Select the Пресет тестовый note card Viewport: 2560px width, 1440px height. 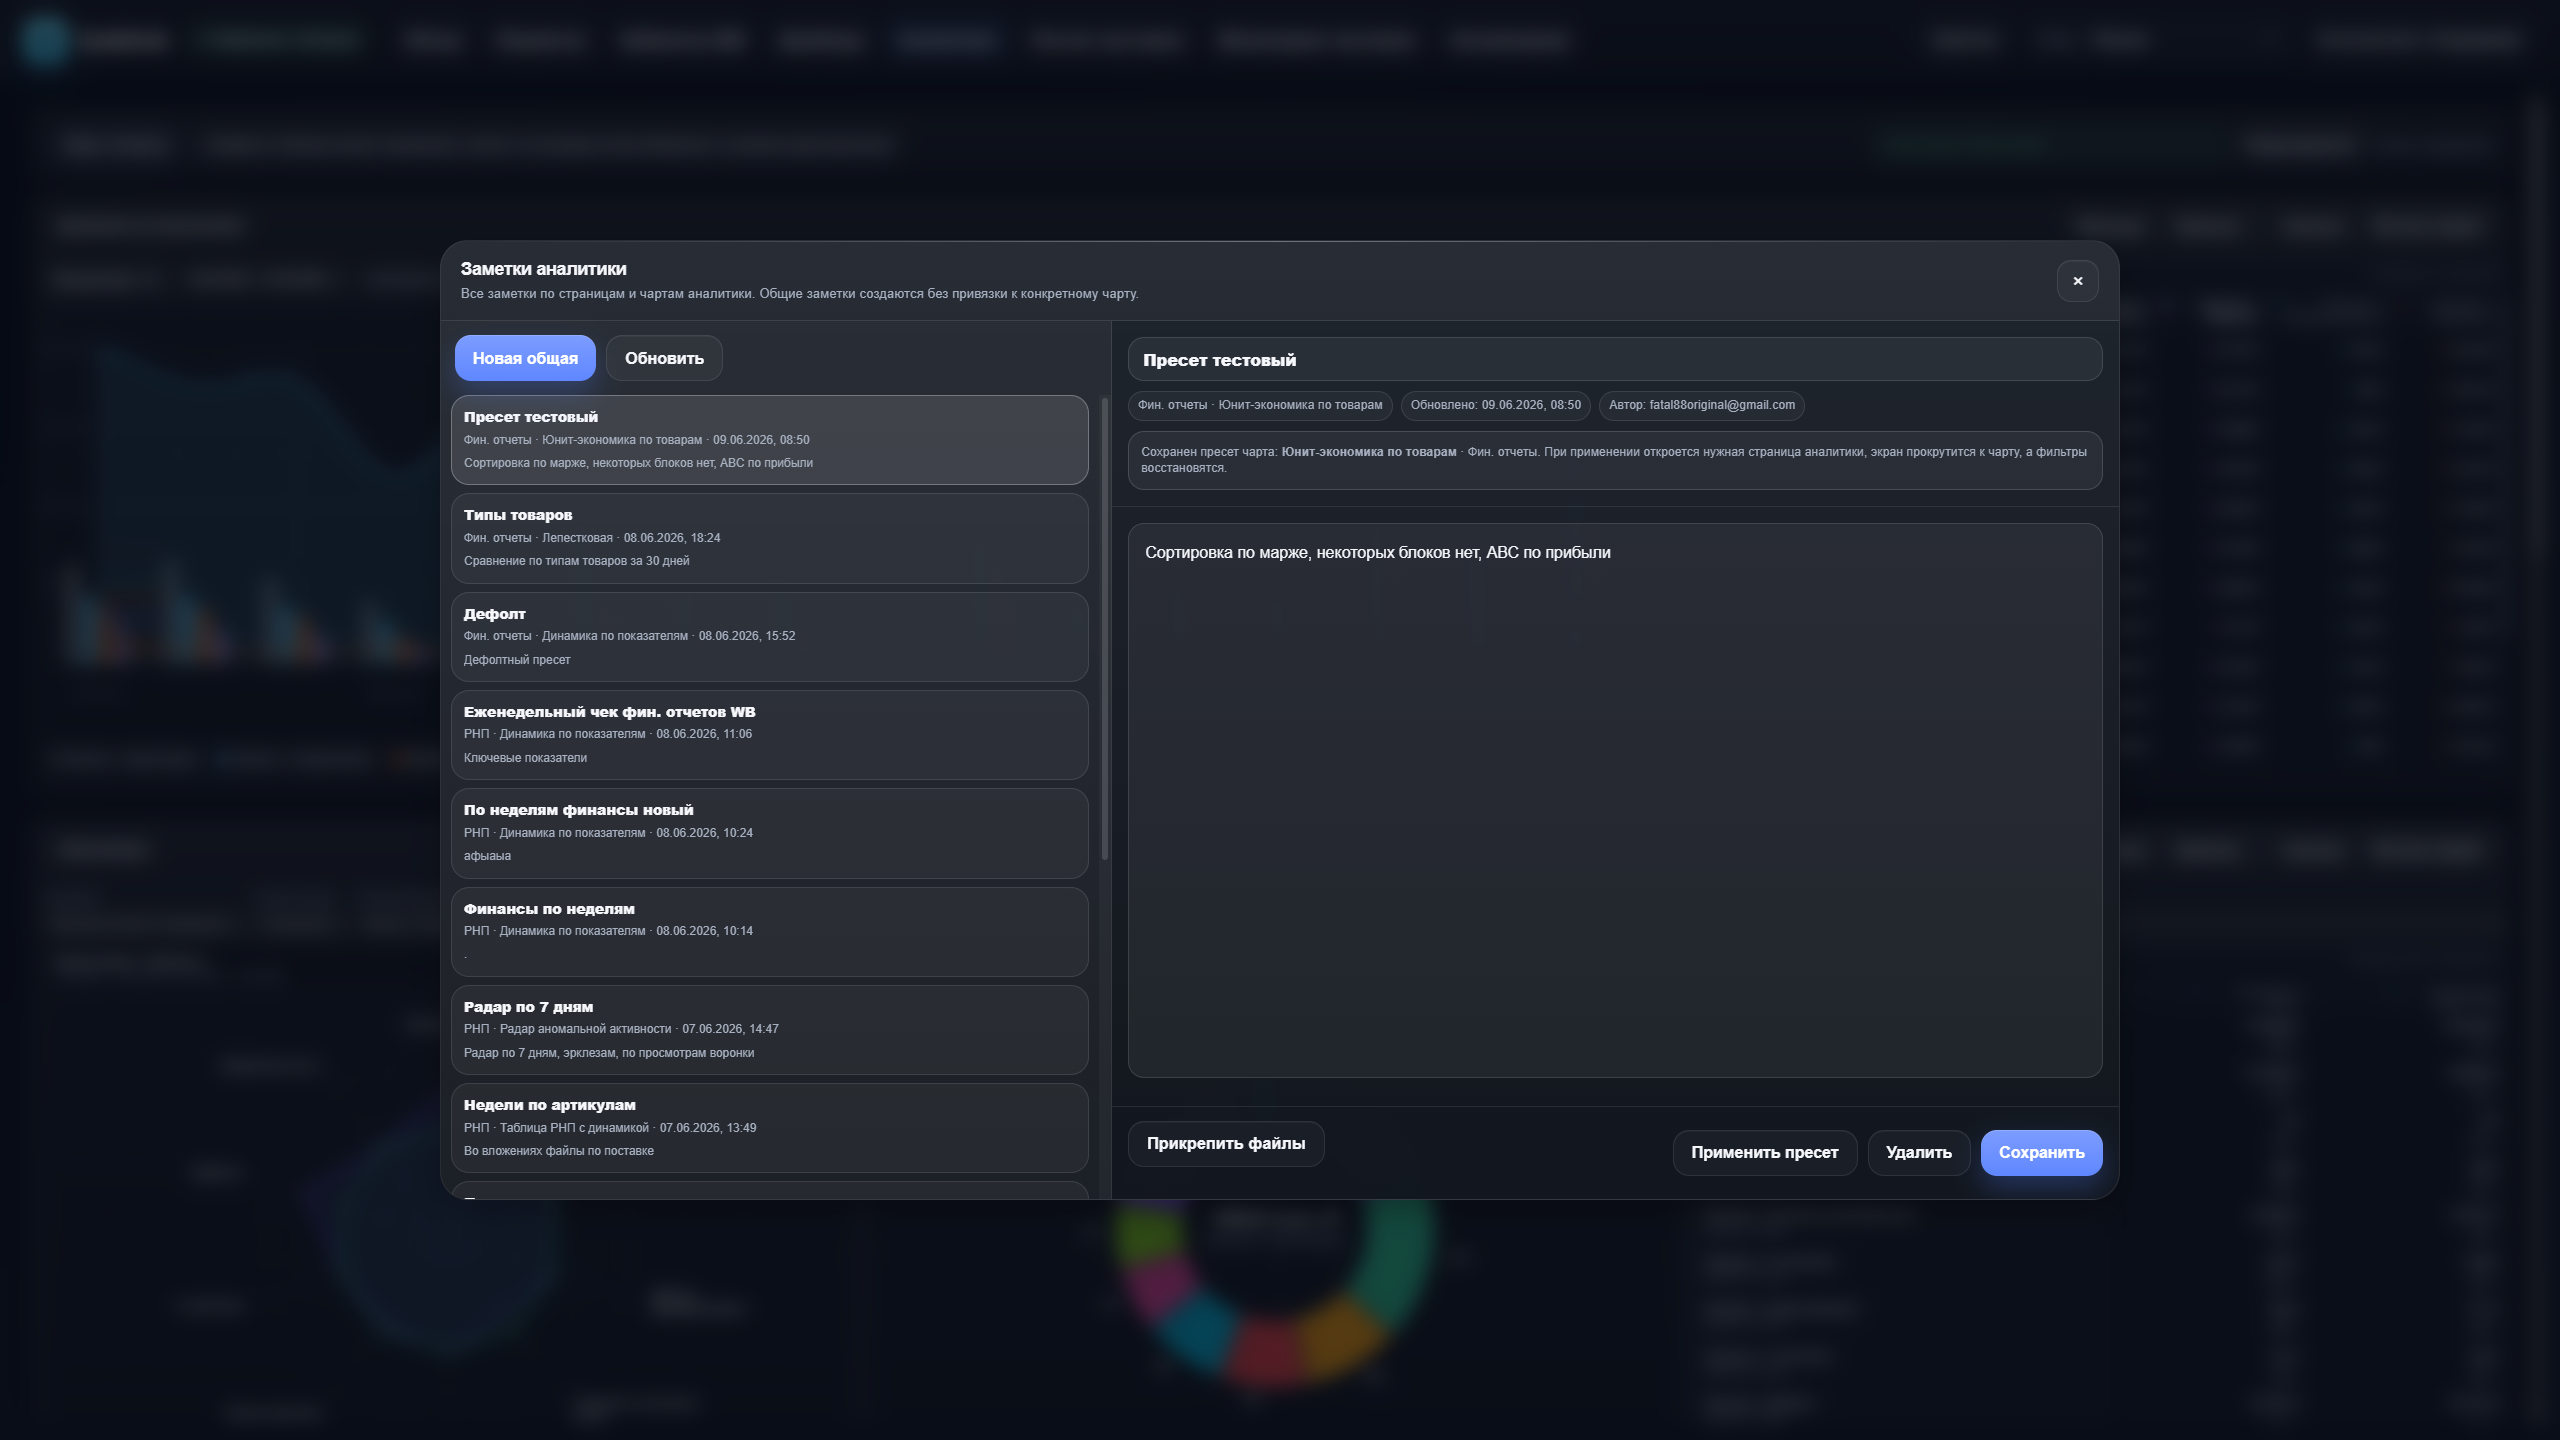(769, 440)
